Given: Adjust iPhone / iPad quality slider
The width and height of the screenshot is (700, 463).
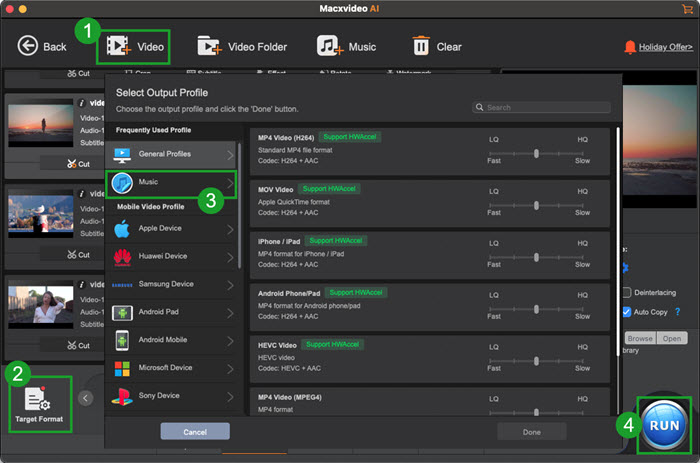Looking at the screenshot, I should [536, 257].
